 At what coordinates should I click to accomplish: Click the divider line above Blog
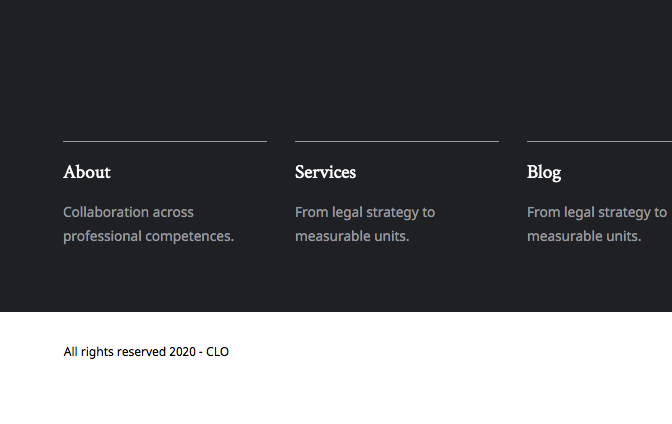click(x=599, y=142)
